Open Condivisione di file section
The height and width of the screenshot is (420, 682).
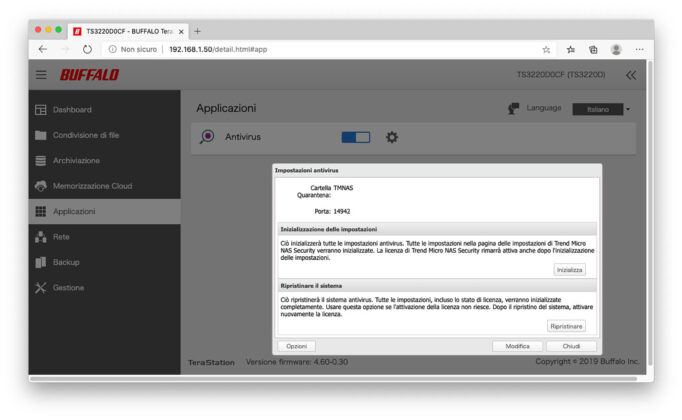point(104,135)
